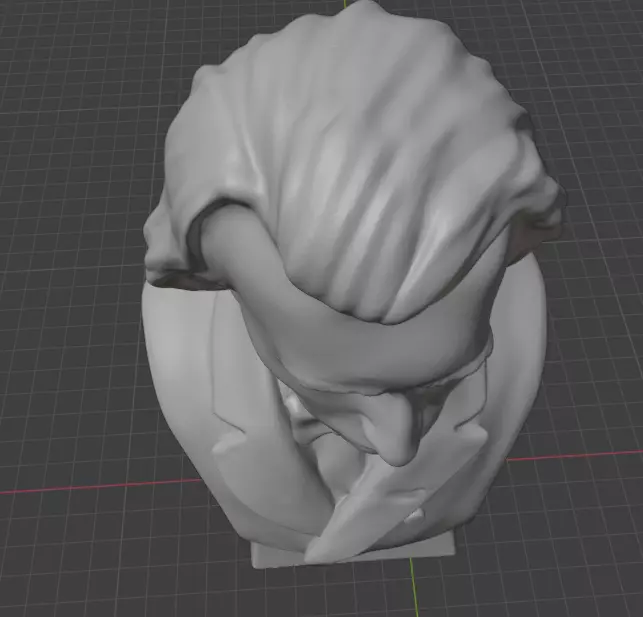Click the square pedestal base under the bust
Viewport: 643px width, 617px height.
point(353,552)
